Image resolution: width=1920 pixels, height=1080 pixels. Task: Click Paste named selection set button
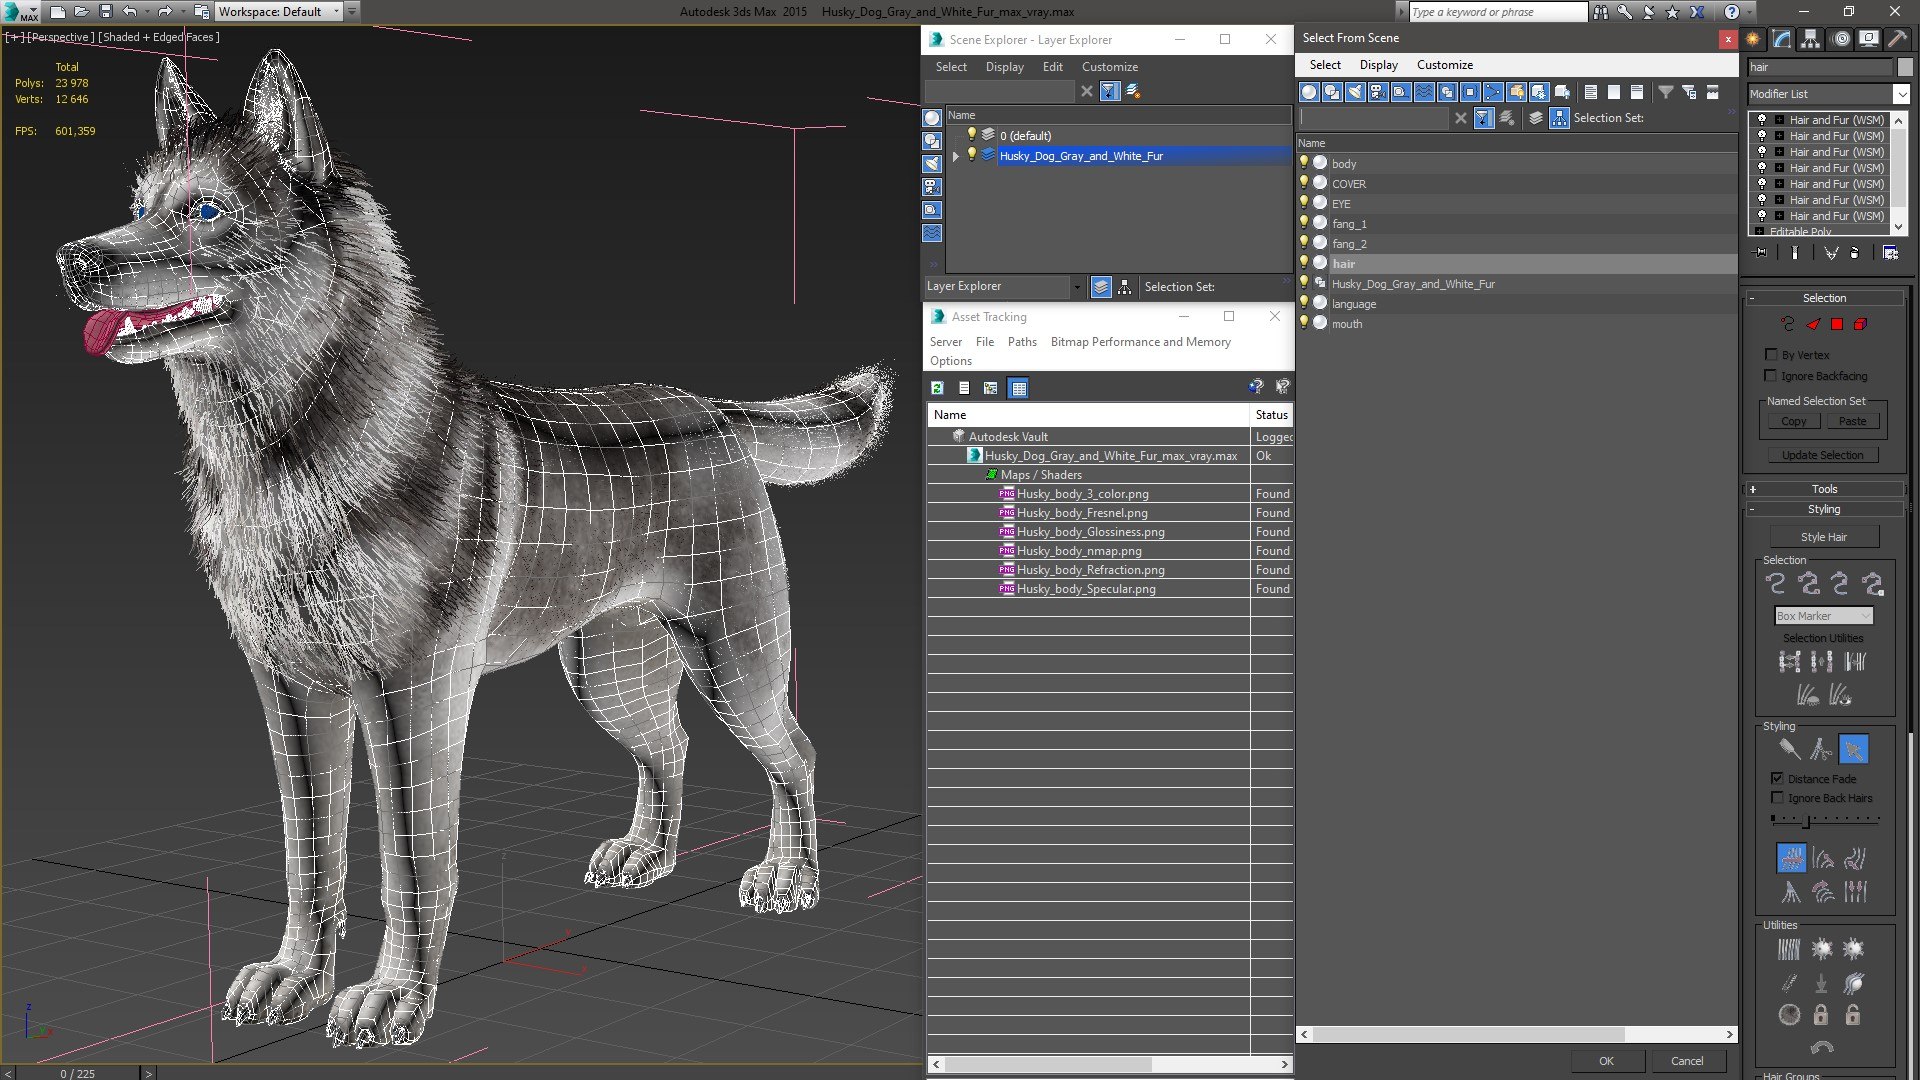coord(1852,421)
